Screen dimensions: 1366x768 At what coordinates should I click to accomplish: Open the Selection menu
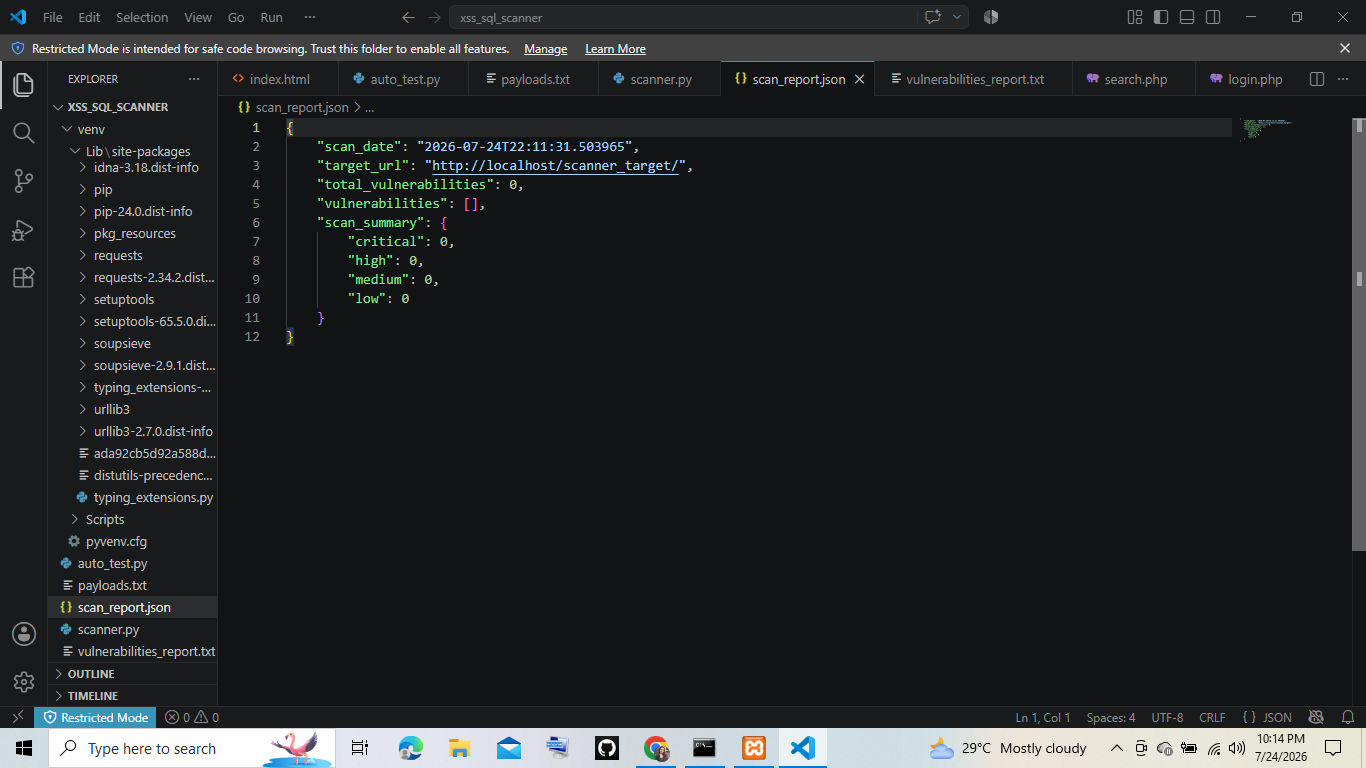point(142,17)
